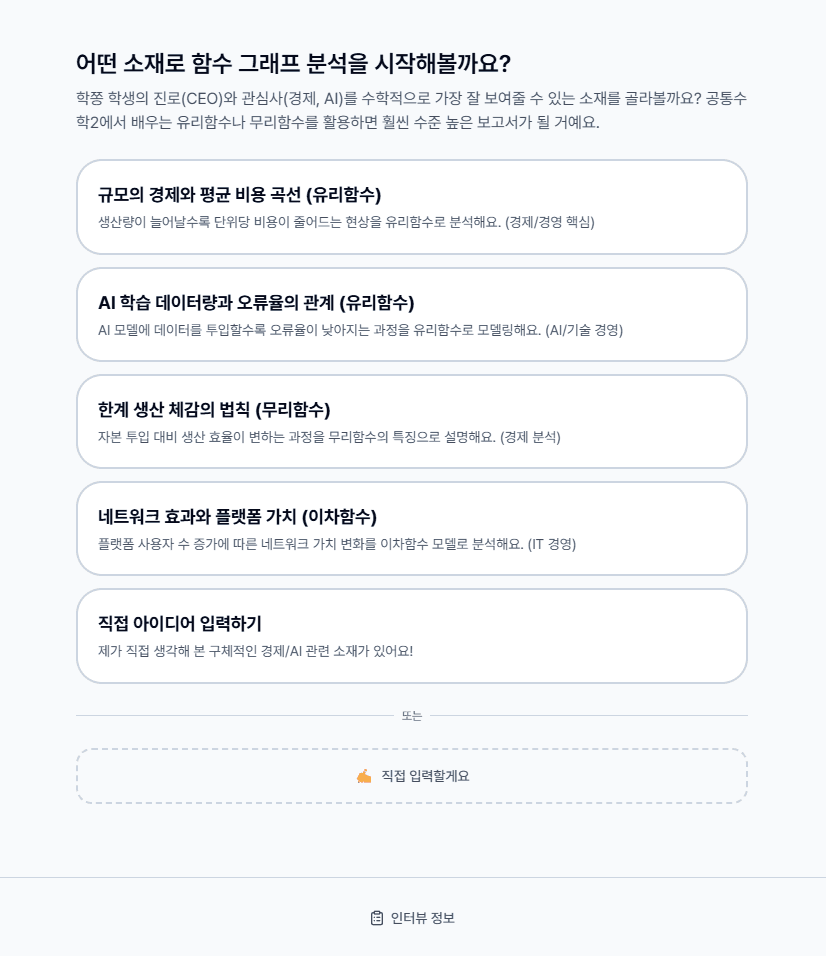Click the 또는 divider label
Screen dimensions: 826x956
coord(411,716)
